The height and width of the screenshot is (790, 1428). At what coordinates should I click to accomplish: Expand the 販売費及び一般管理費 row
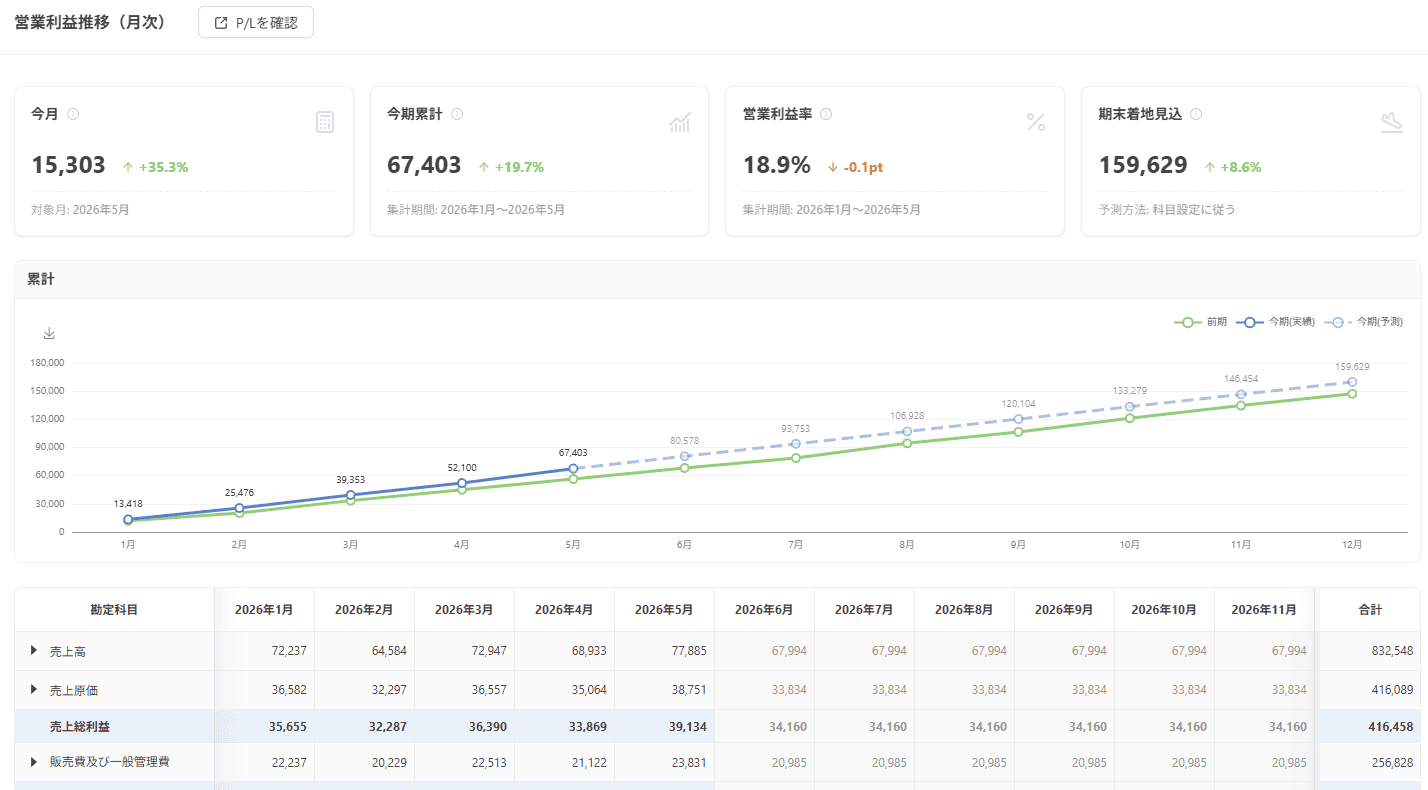pos(34,762)
